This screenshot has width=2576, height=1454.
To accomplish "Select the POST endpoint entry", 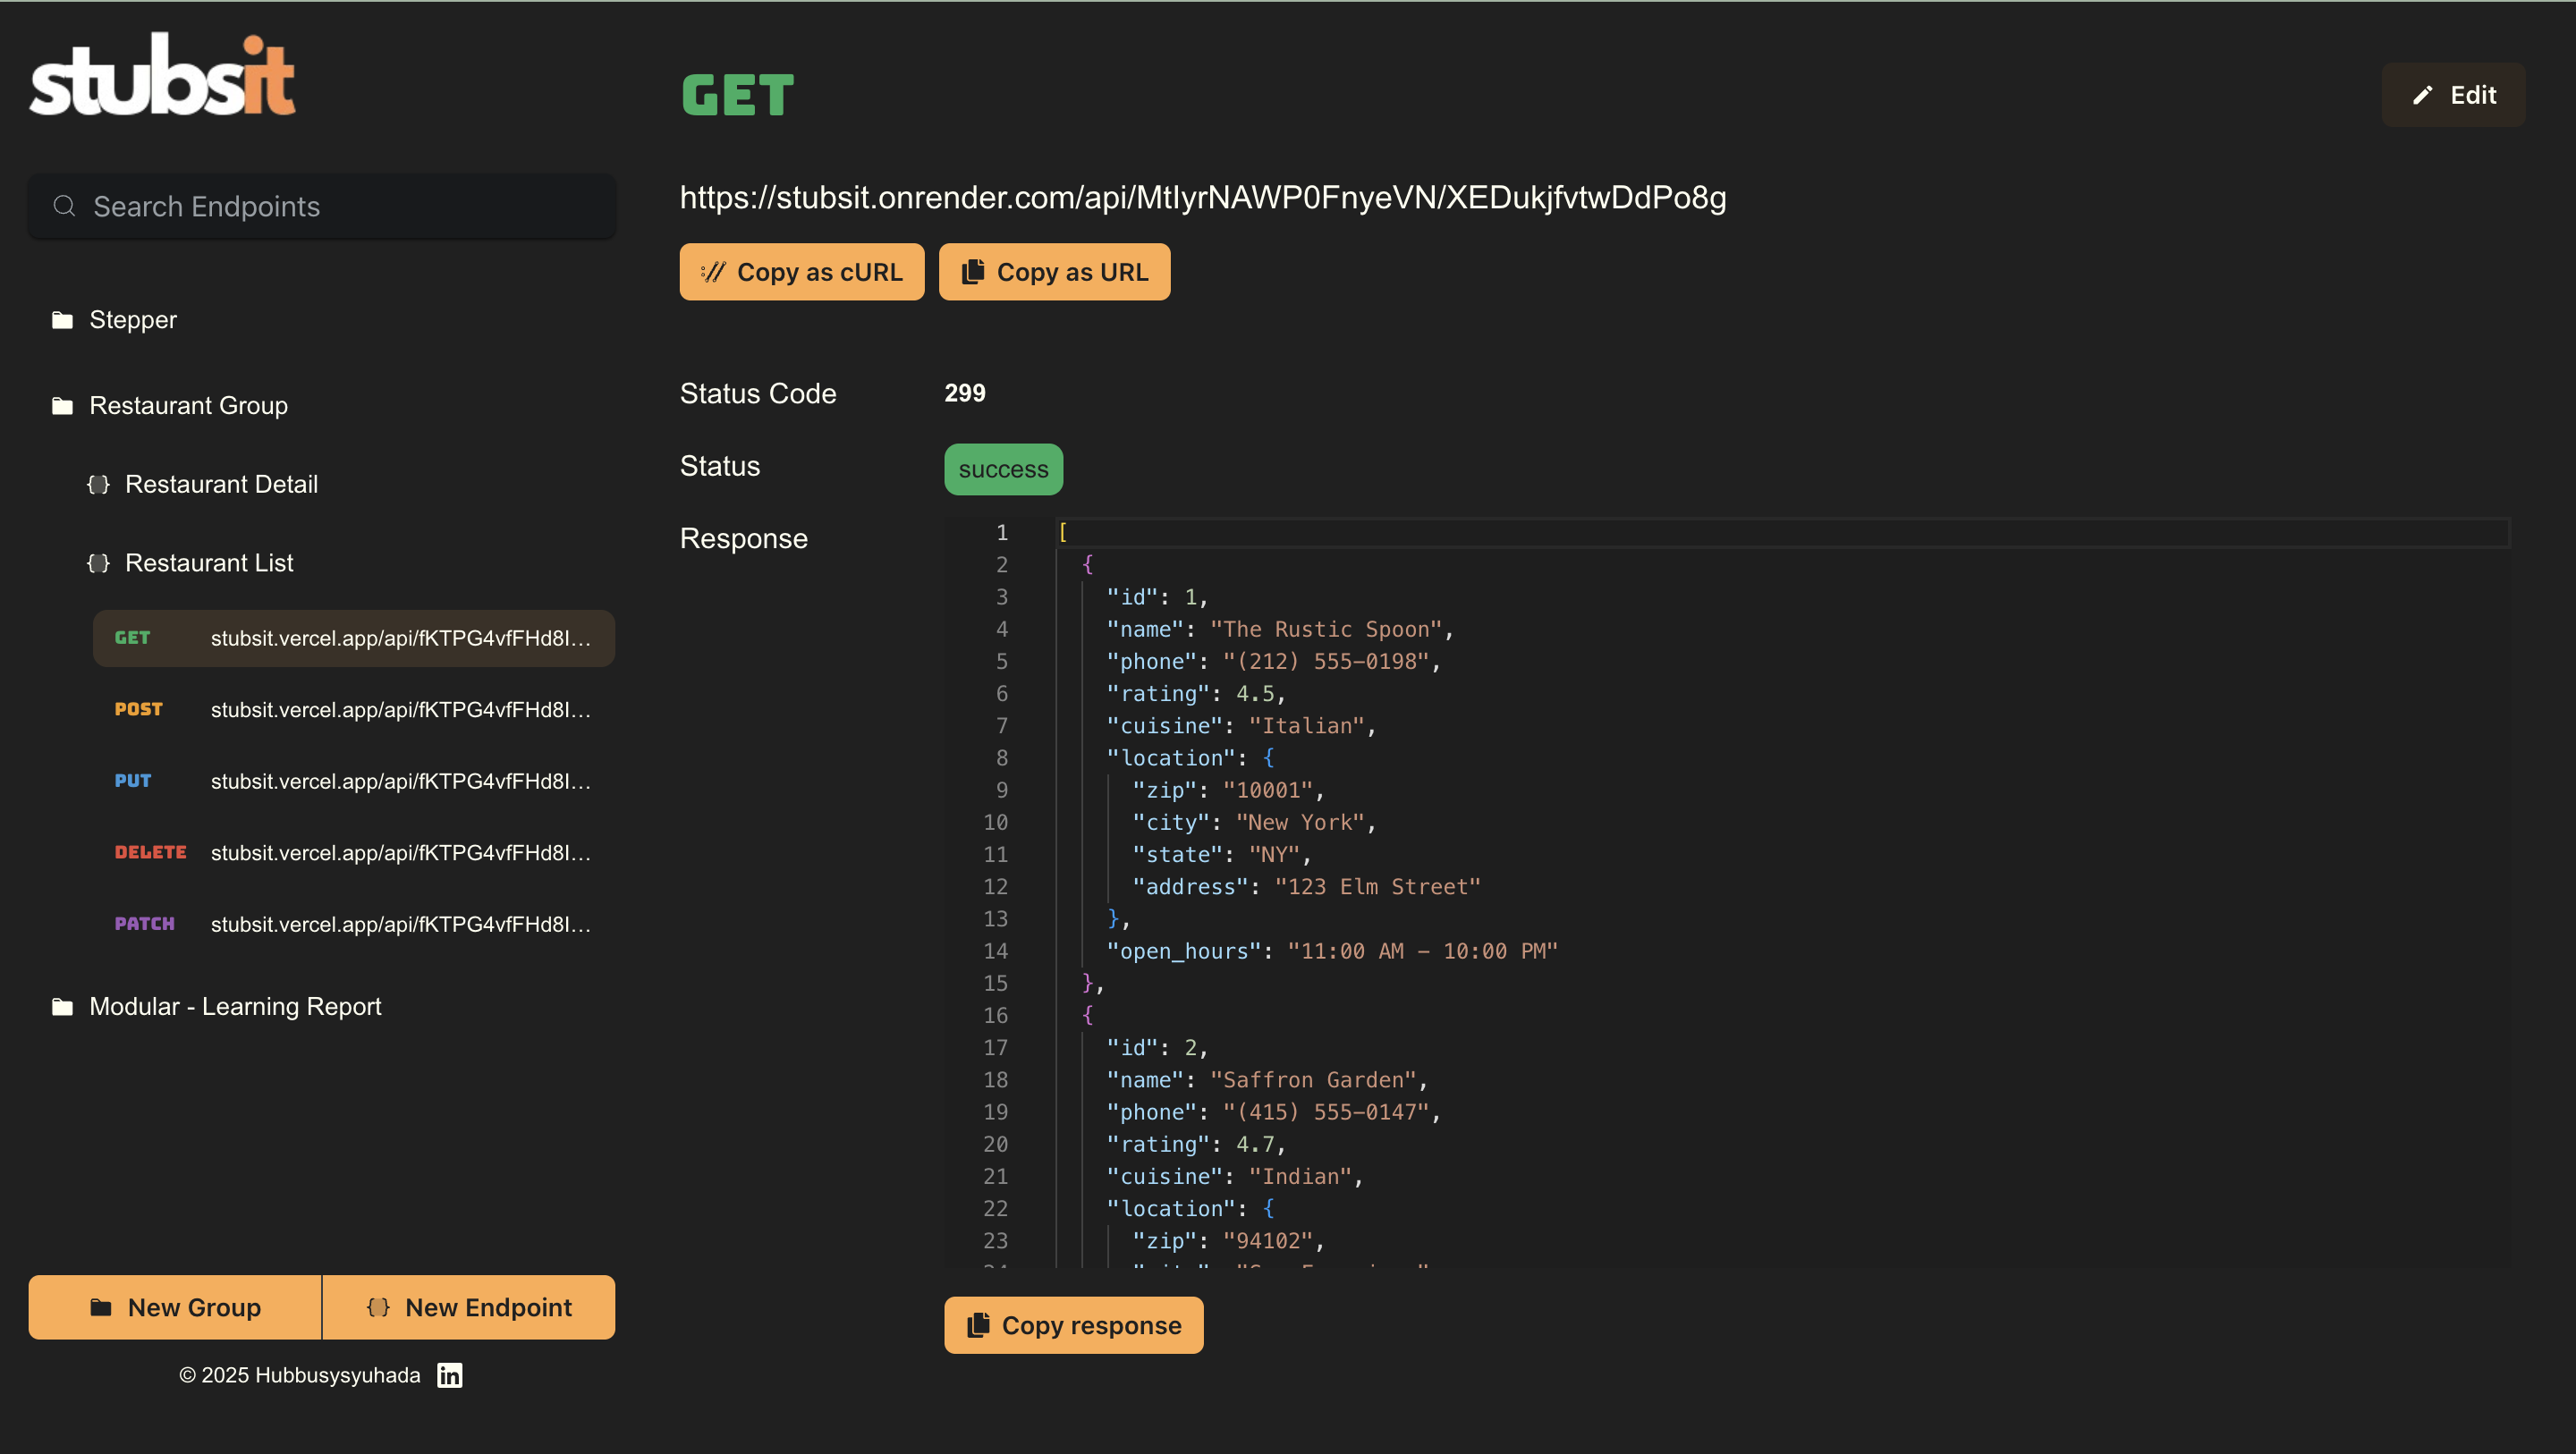I will (x=353, y=710).
